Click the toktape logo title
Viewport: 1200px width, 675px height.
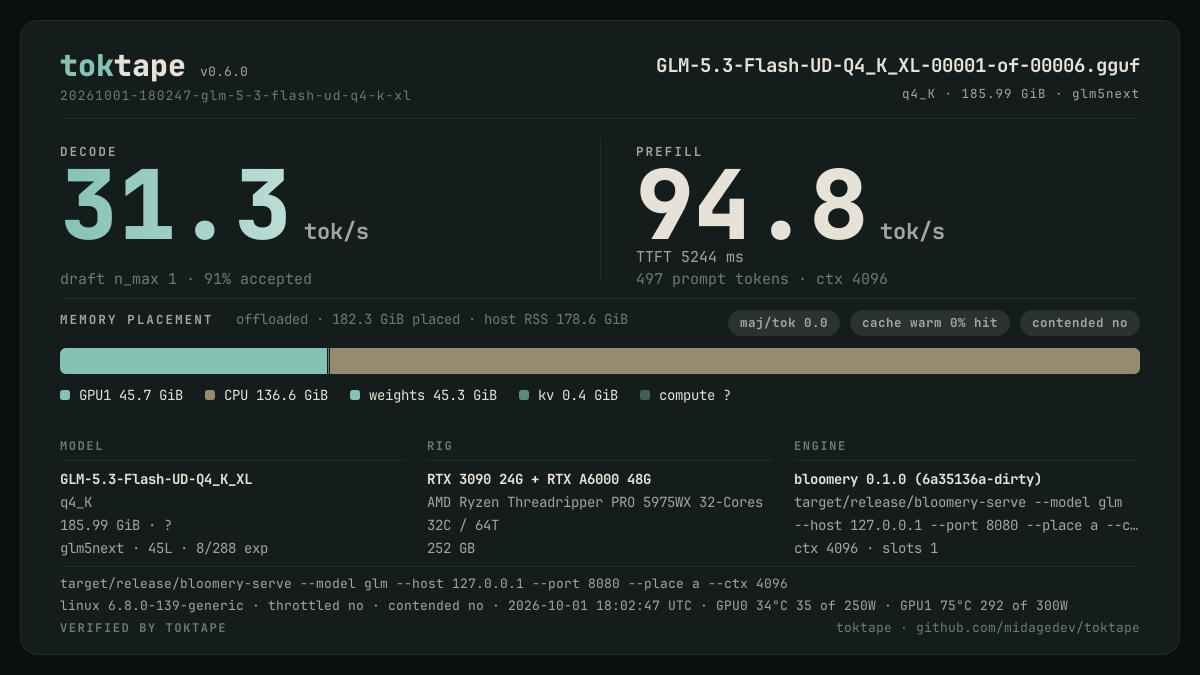[122, 66]
